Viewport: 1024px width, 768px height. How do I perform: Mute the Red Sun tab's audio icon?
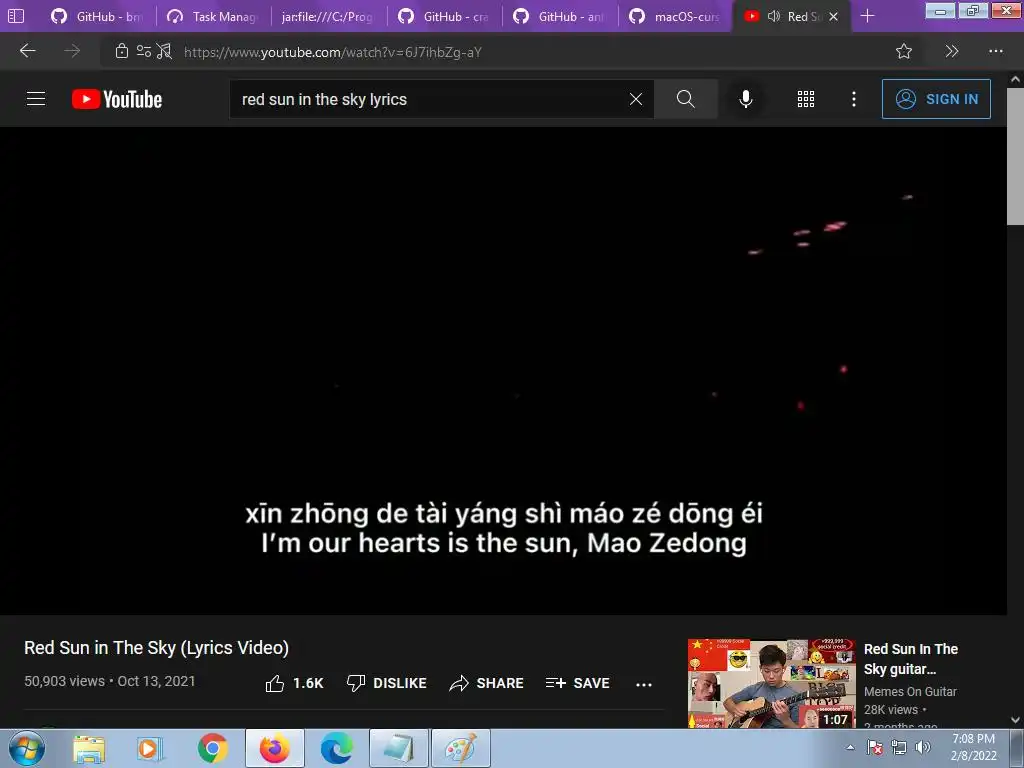point(774,16)
